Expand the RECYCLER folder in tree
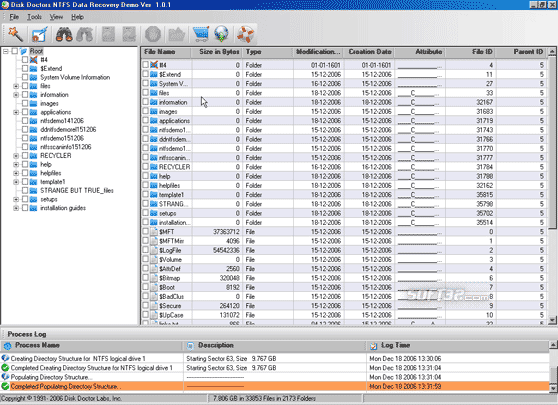The width and height of the screenshot is (558, 405). 16,156
